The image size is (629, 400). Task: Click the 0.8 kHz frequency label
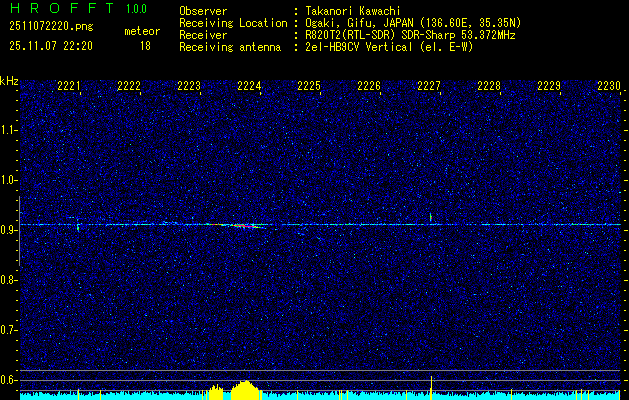[8, 280]
